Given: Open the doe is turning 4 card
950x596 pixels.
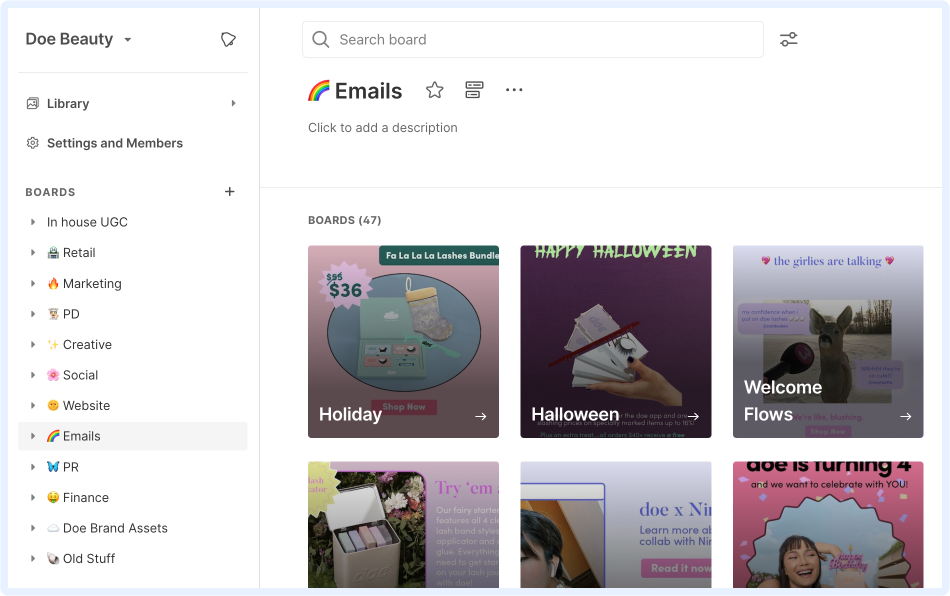Looking at the screenshot, I should point(828,525).
